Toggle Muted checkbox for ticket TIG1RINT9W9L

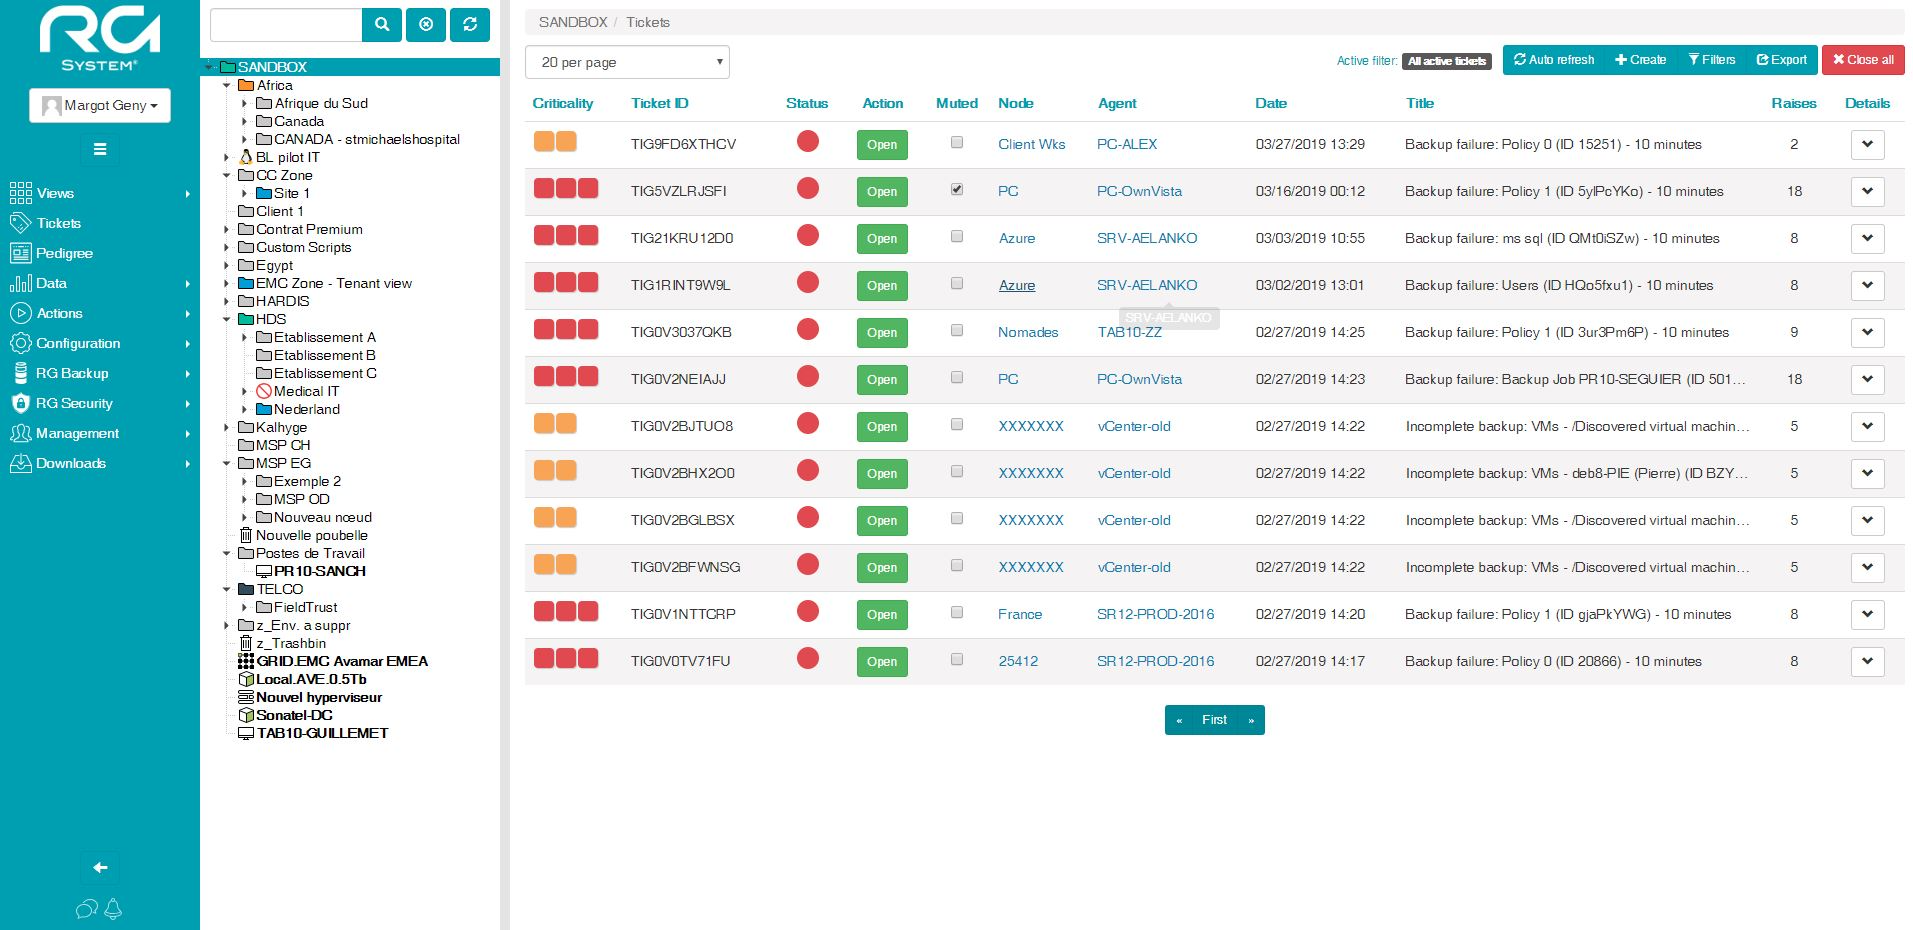957,284
